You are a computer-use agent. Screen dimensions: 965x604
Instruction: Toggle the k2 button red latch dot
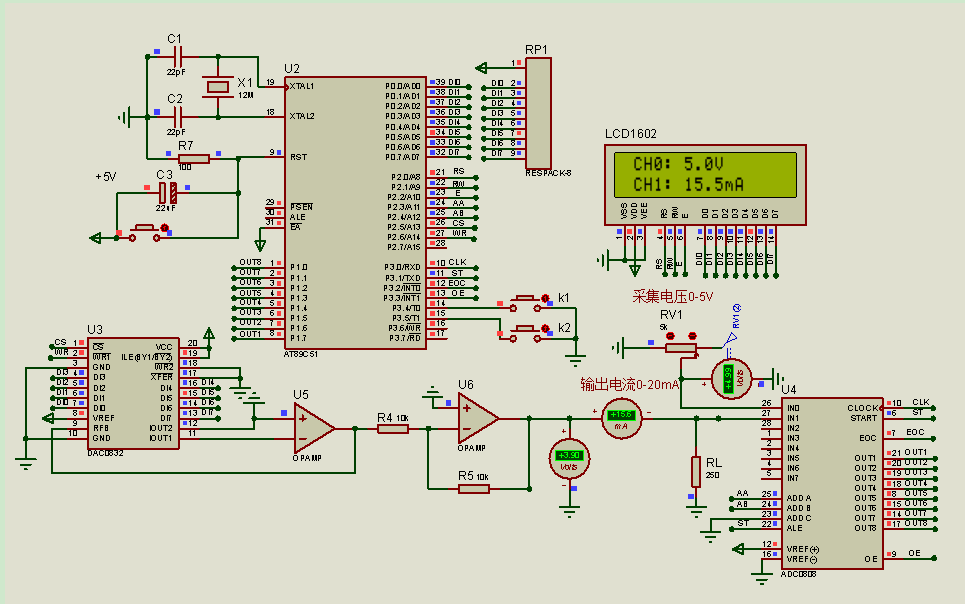545,328
